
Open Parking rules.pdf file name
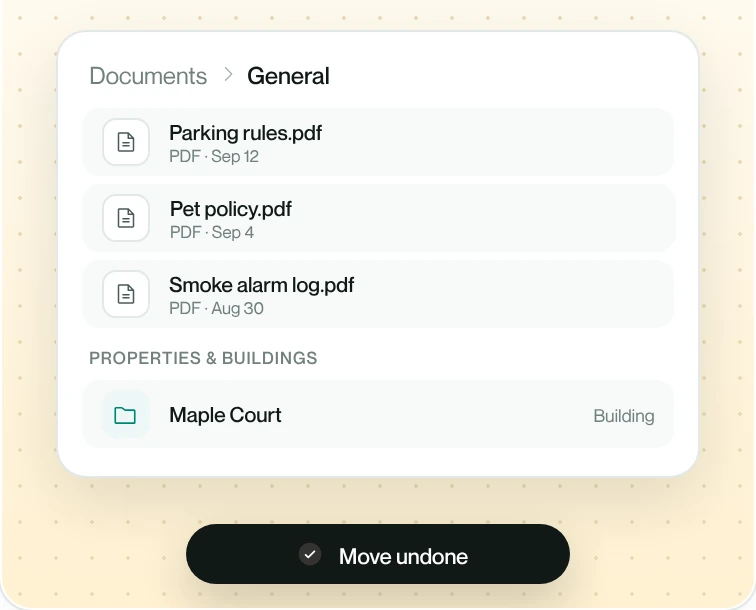pyautogui.click(x=245, y=133)
